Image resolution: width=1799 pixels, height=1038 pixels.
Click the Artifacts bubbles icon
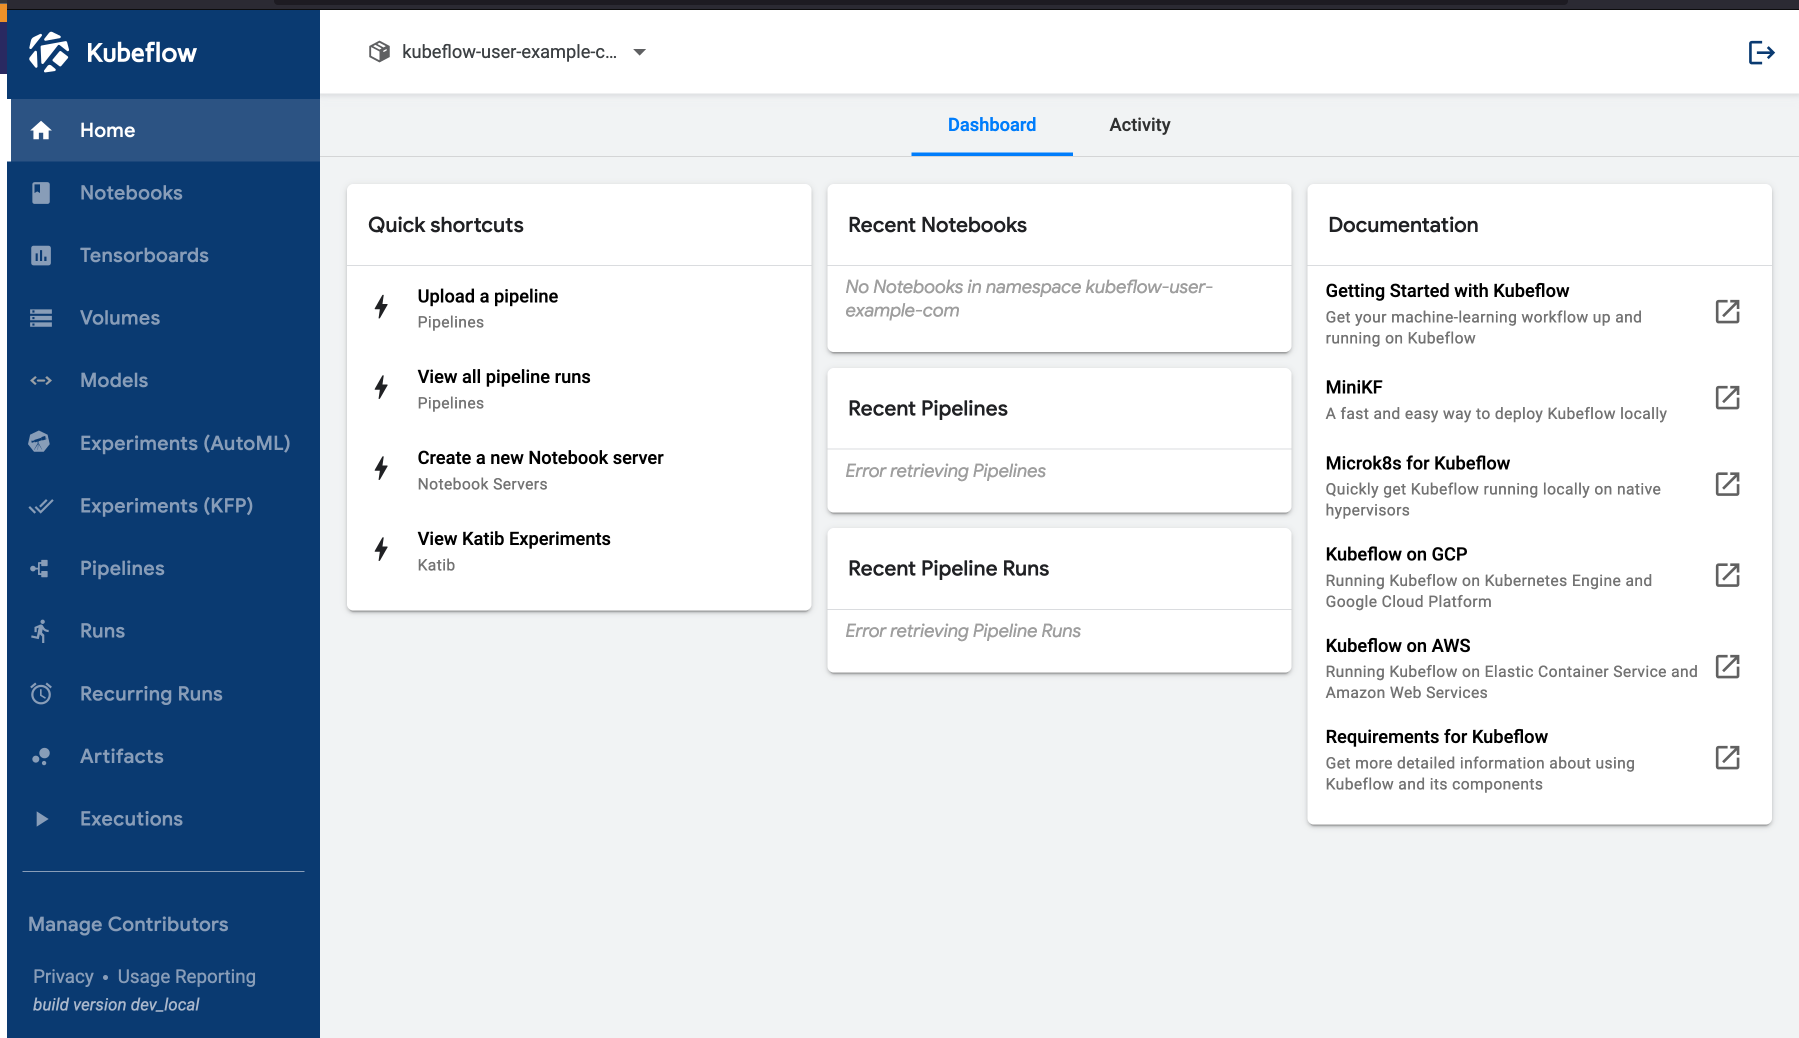(x=41, y=756)
